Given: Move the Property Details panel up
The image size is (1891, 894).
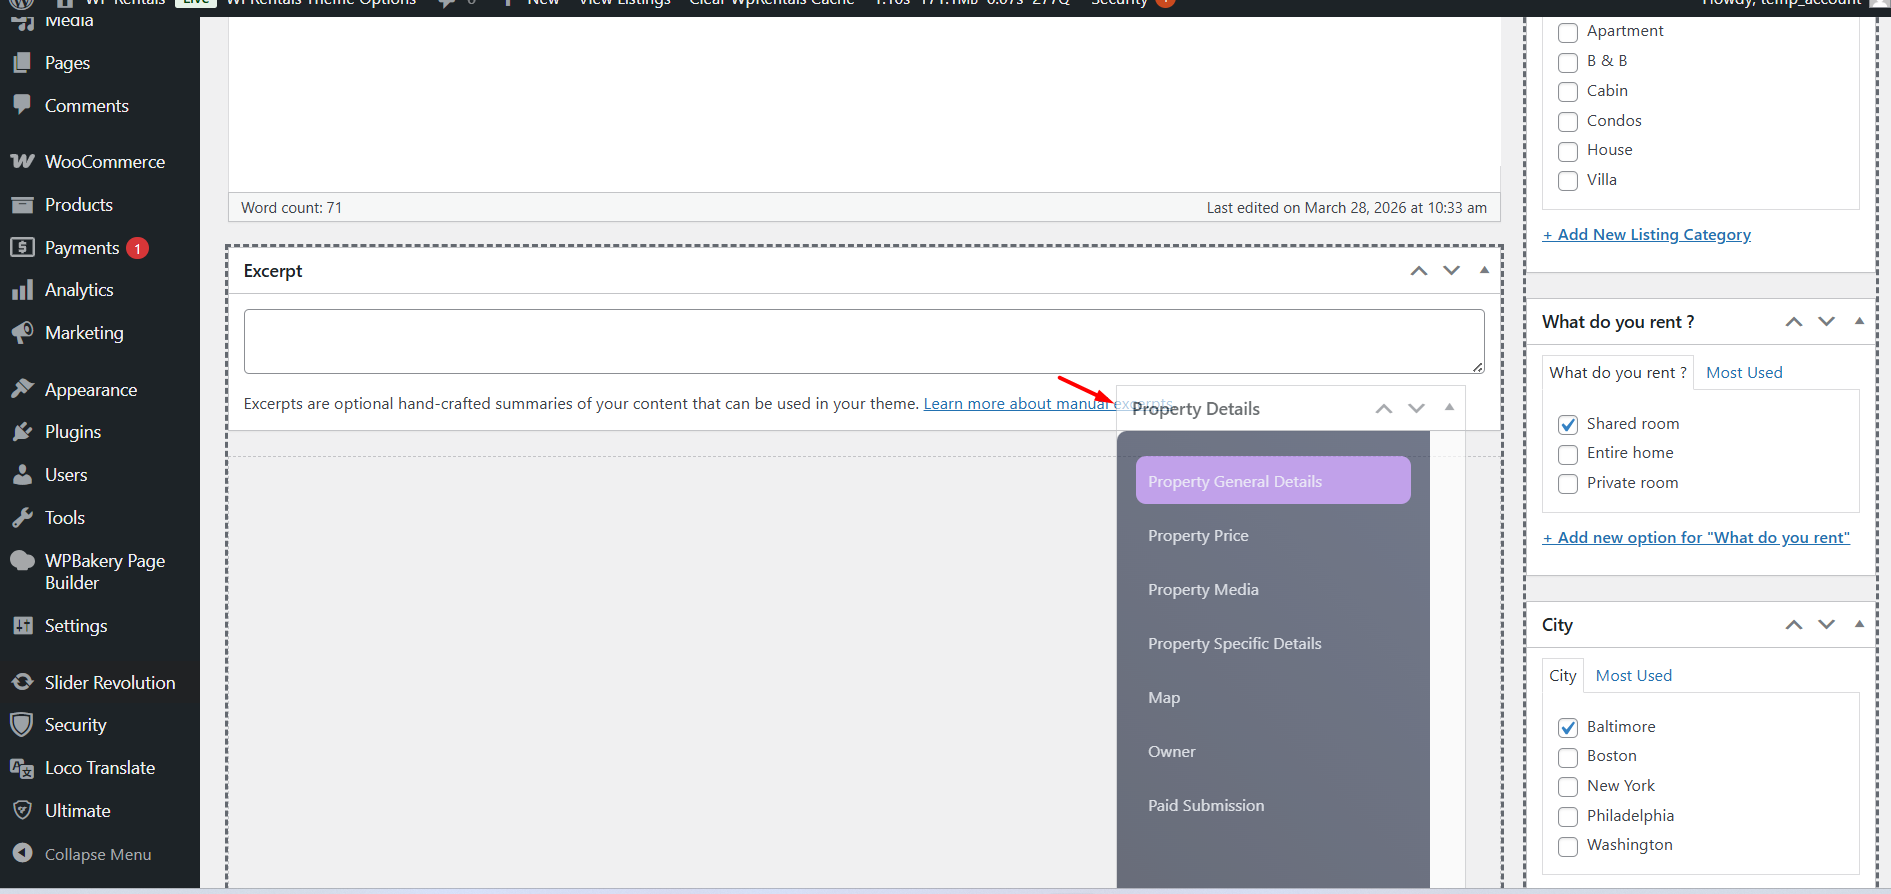Looking at the screenshot, I should tap(1384, 408).
